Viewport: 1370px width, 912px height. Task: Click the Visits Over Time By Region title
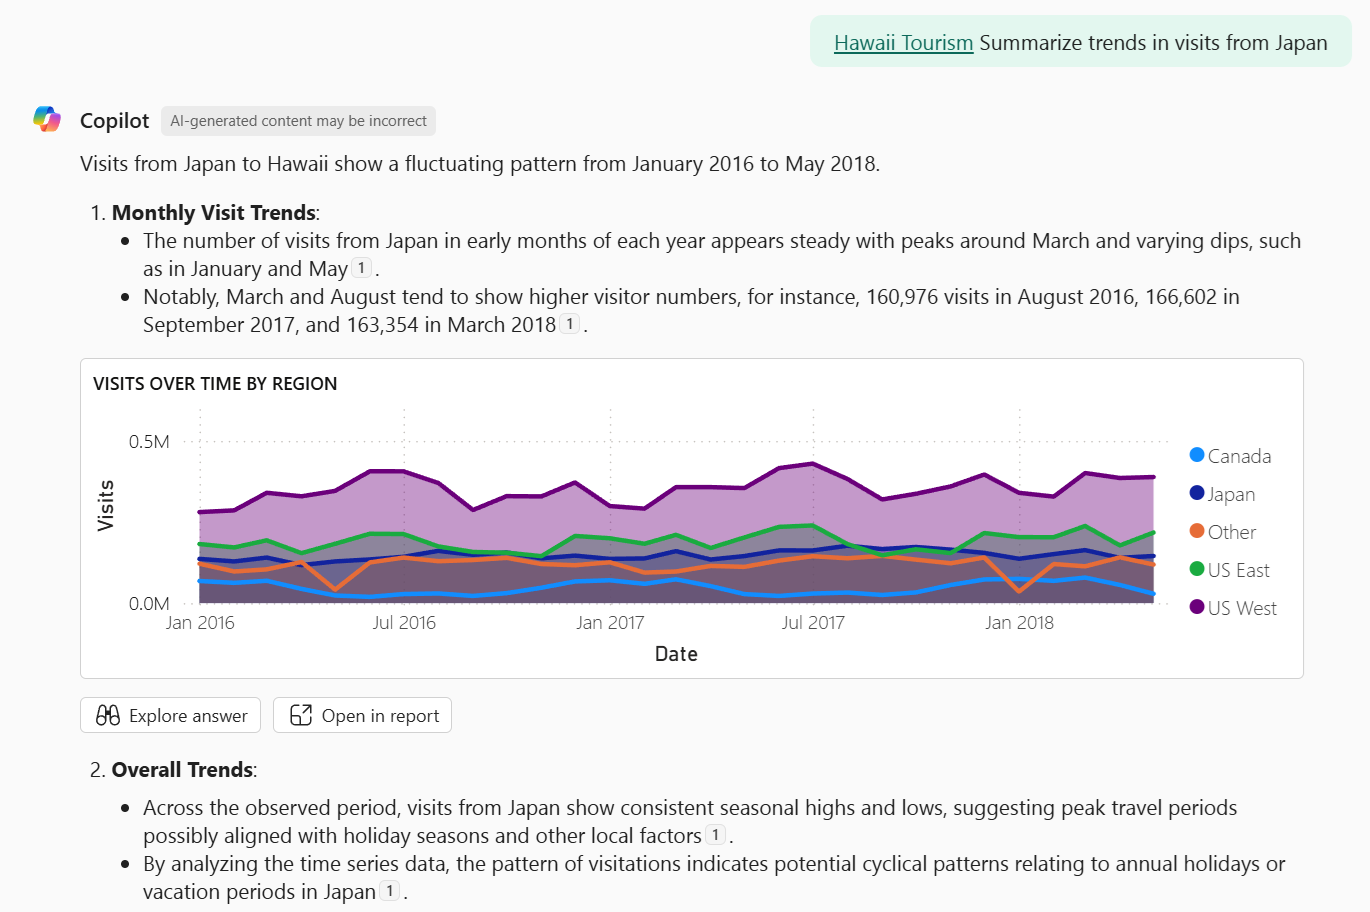coord(215,384)
